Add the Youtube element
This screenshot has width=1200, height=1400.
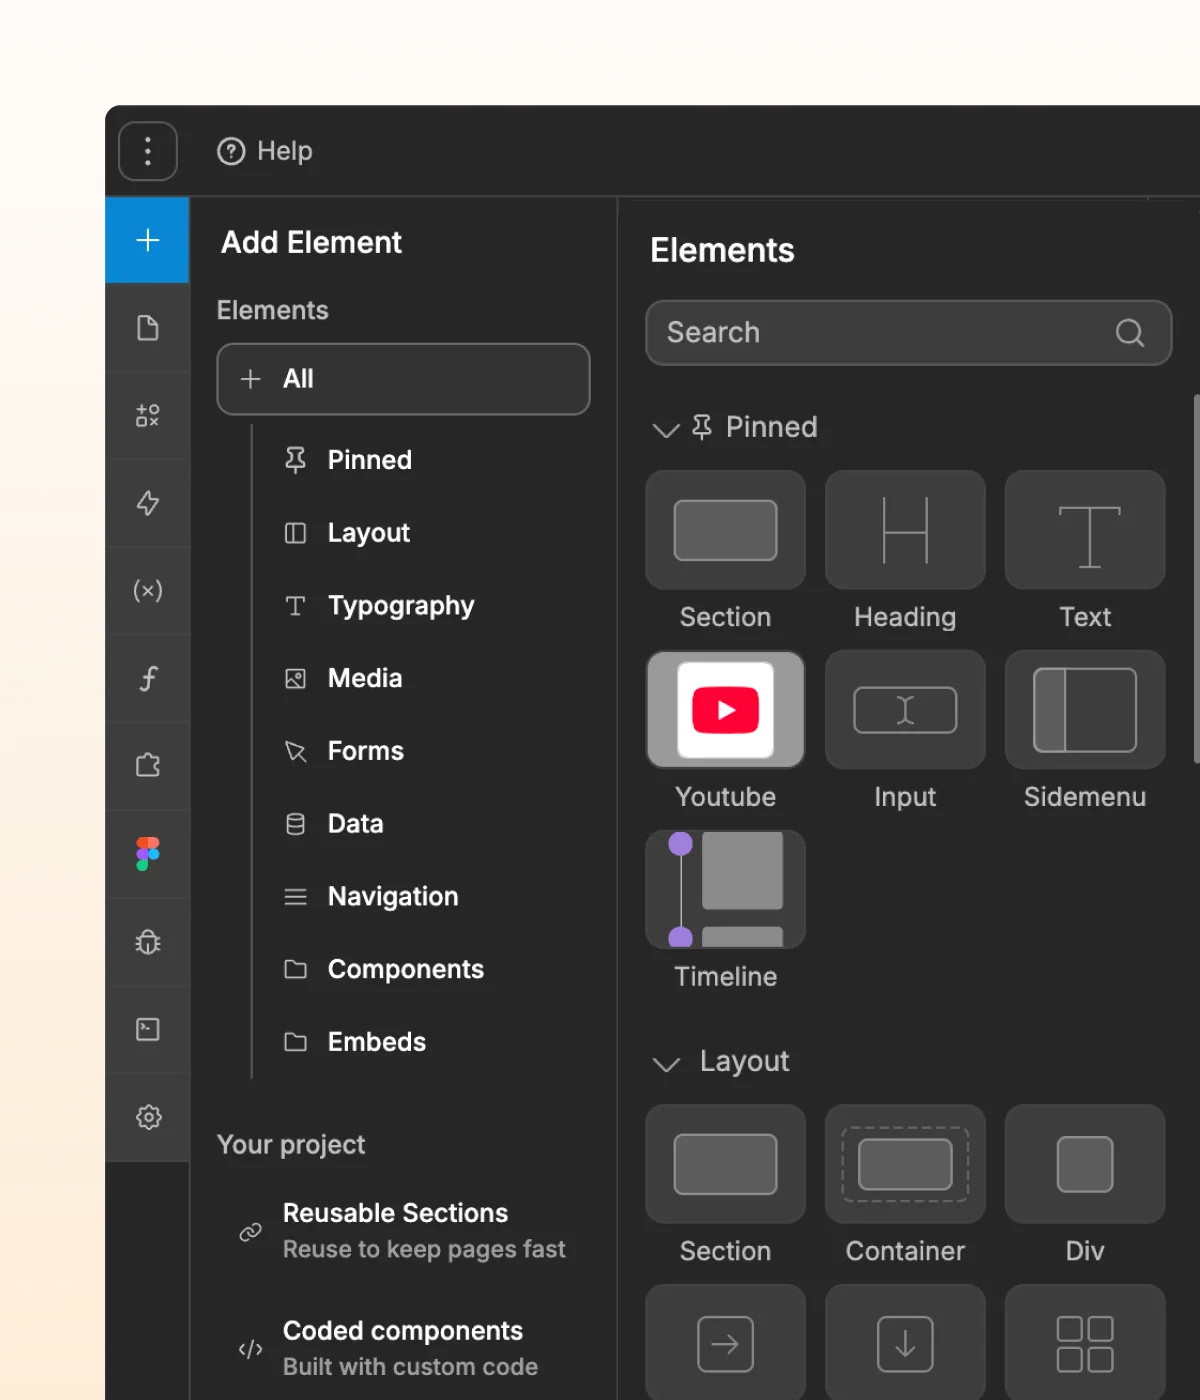[725, 710]
